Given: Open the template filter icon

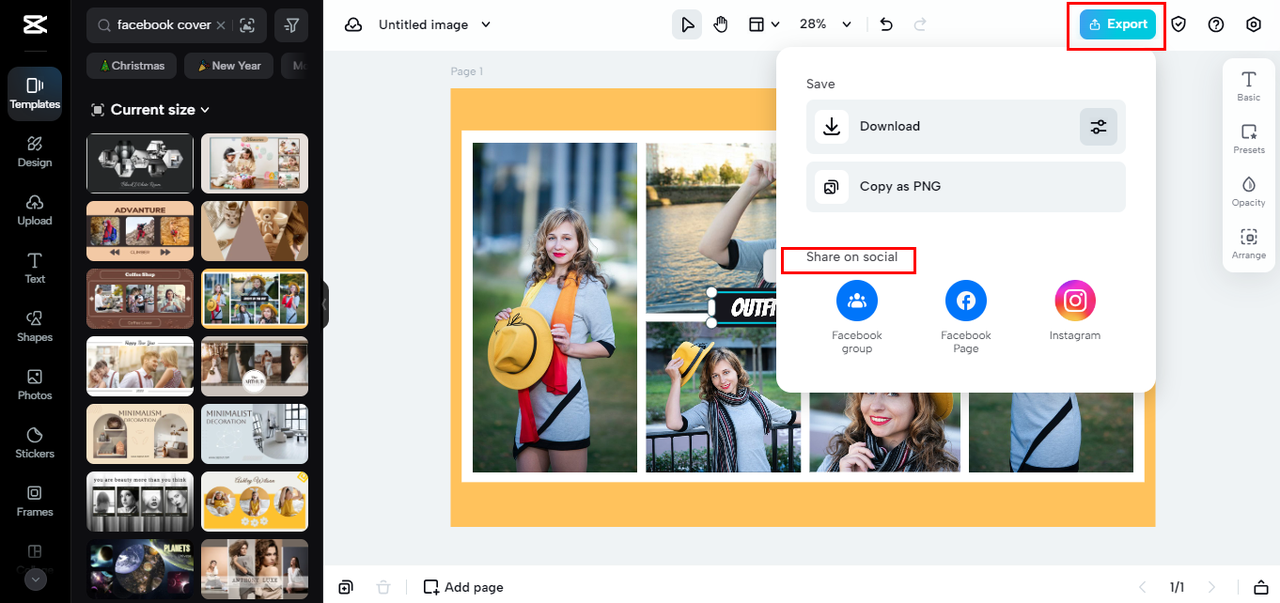Looking at the screenshot, I should click(291, 25).
